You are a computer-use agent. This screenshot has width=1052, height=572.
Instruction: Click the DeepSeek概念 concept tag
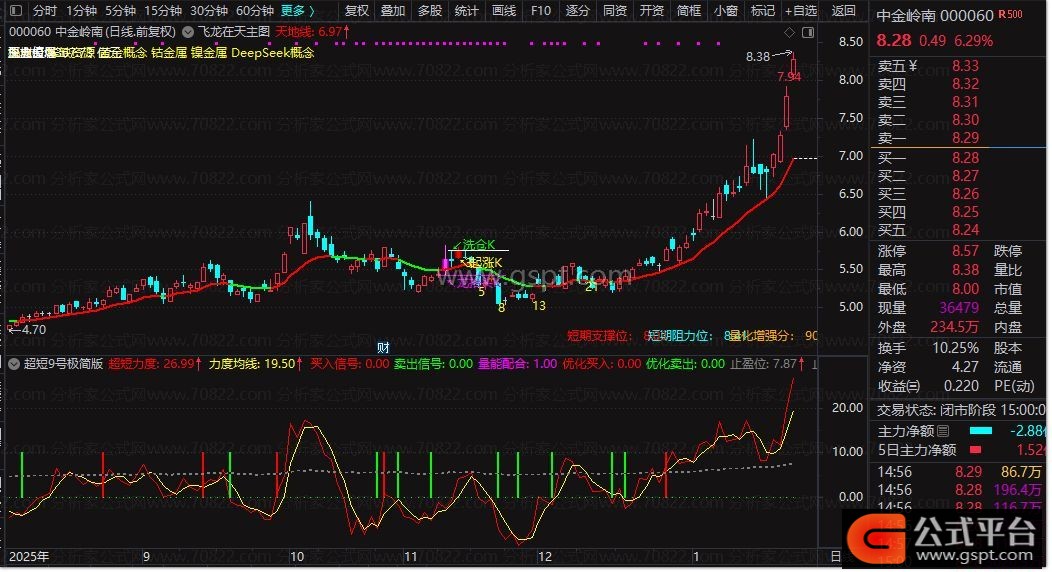pos(272,52)
